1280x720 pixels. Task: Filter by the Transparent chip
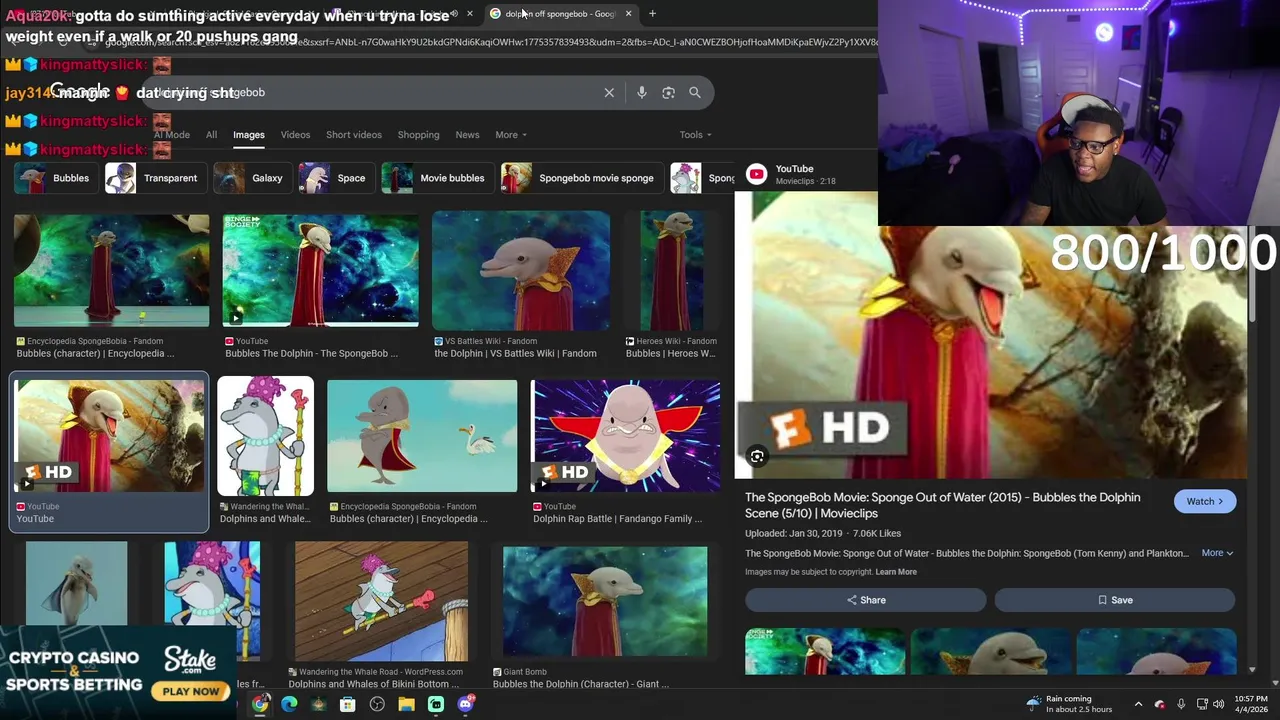pos(154,178)
